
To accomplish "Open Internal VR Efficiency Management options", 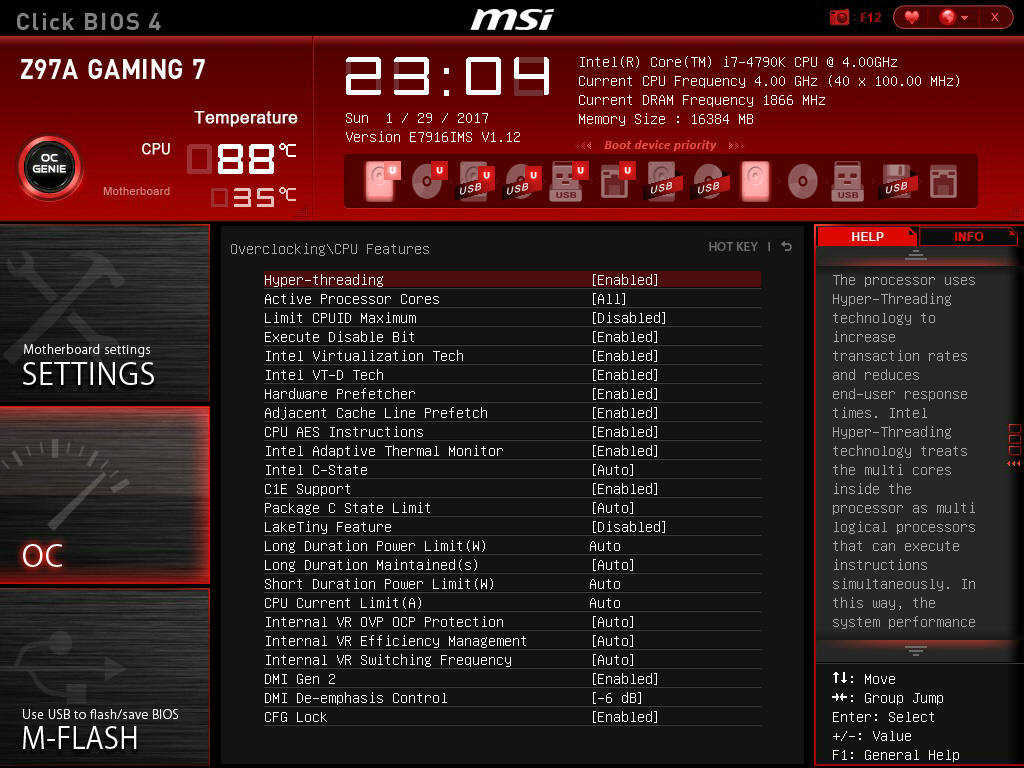I will point(512,641).
